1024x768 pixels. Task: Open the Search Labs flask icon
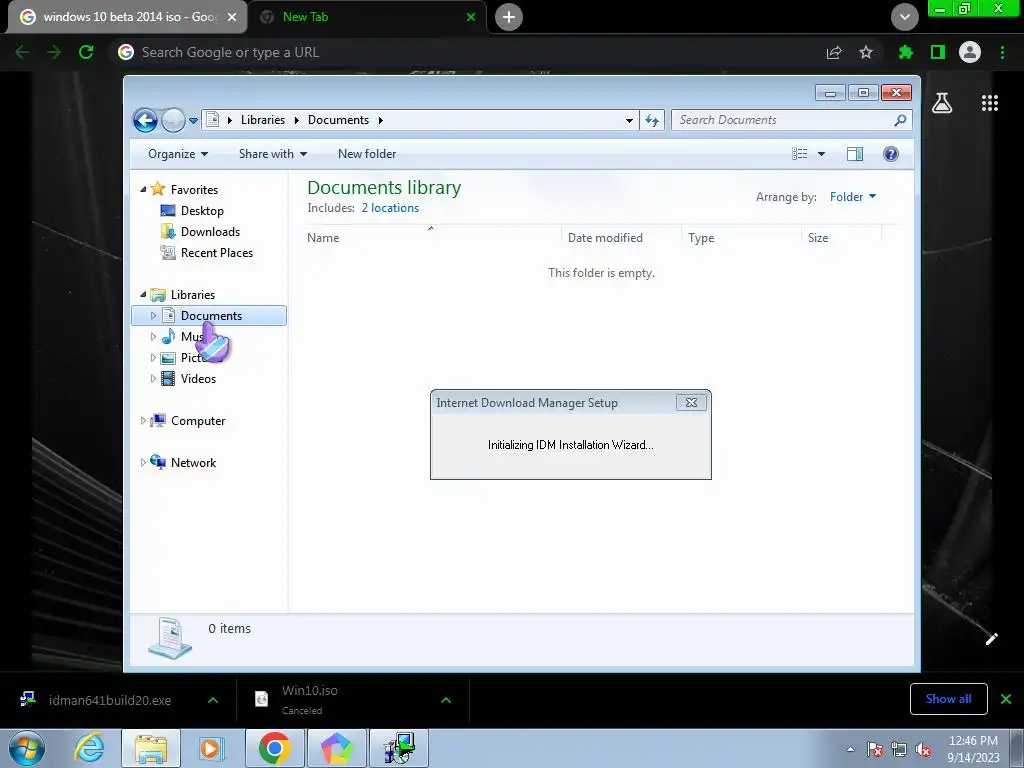click(942, 103)
